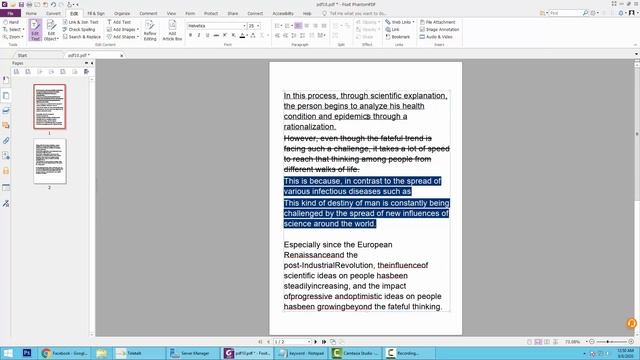Apply superscript formatting

click(x=224, y=36)
